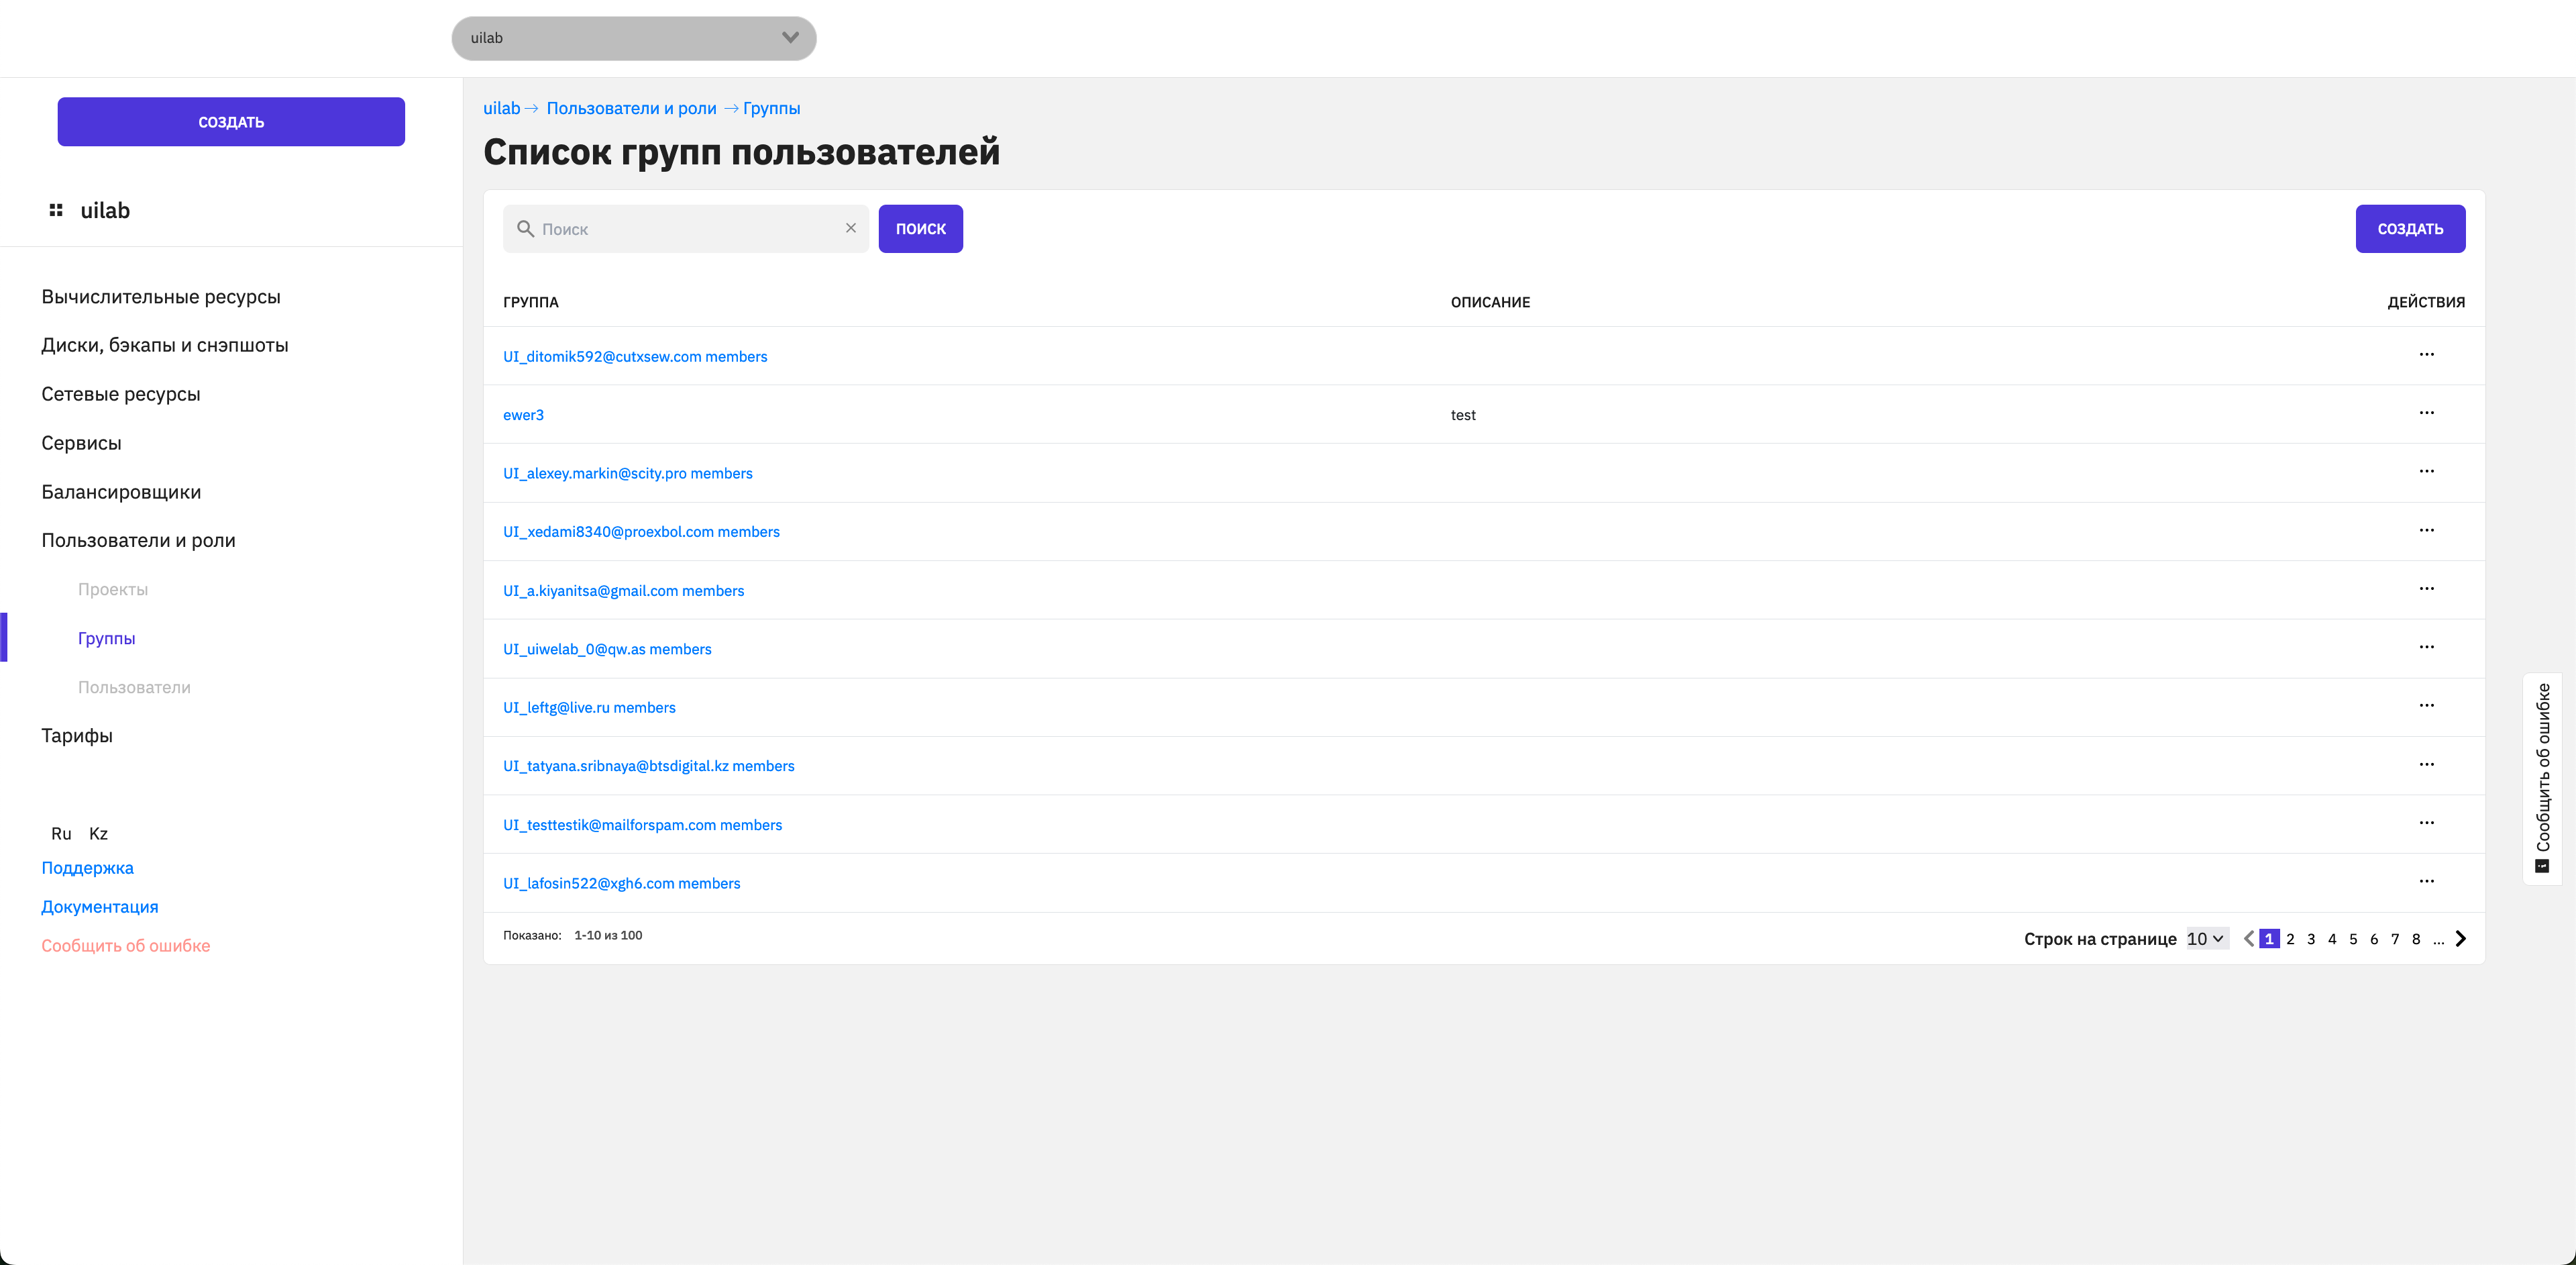2576x1265 pixels.
Task: Click the magnifier icon in search field
Action: point(525,229)
